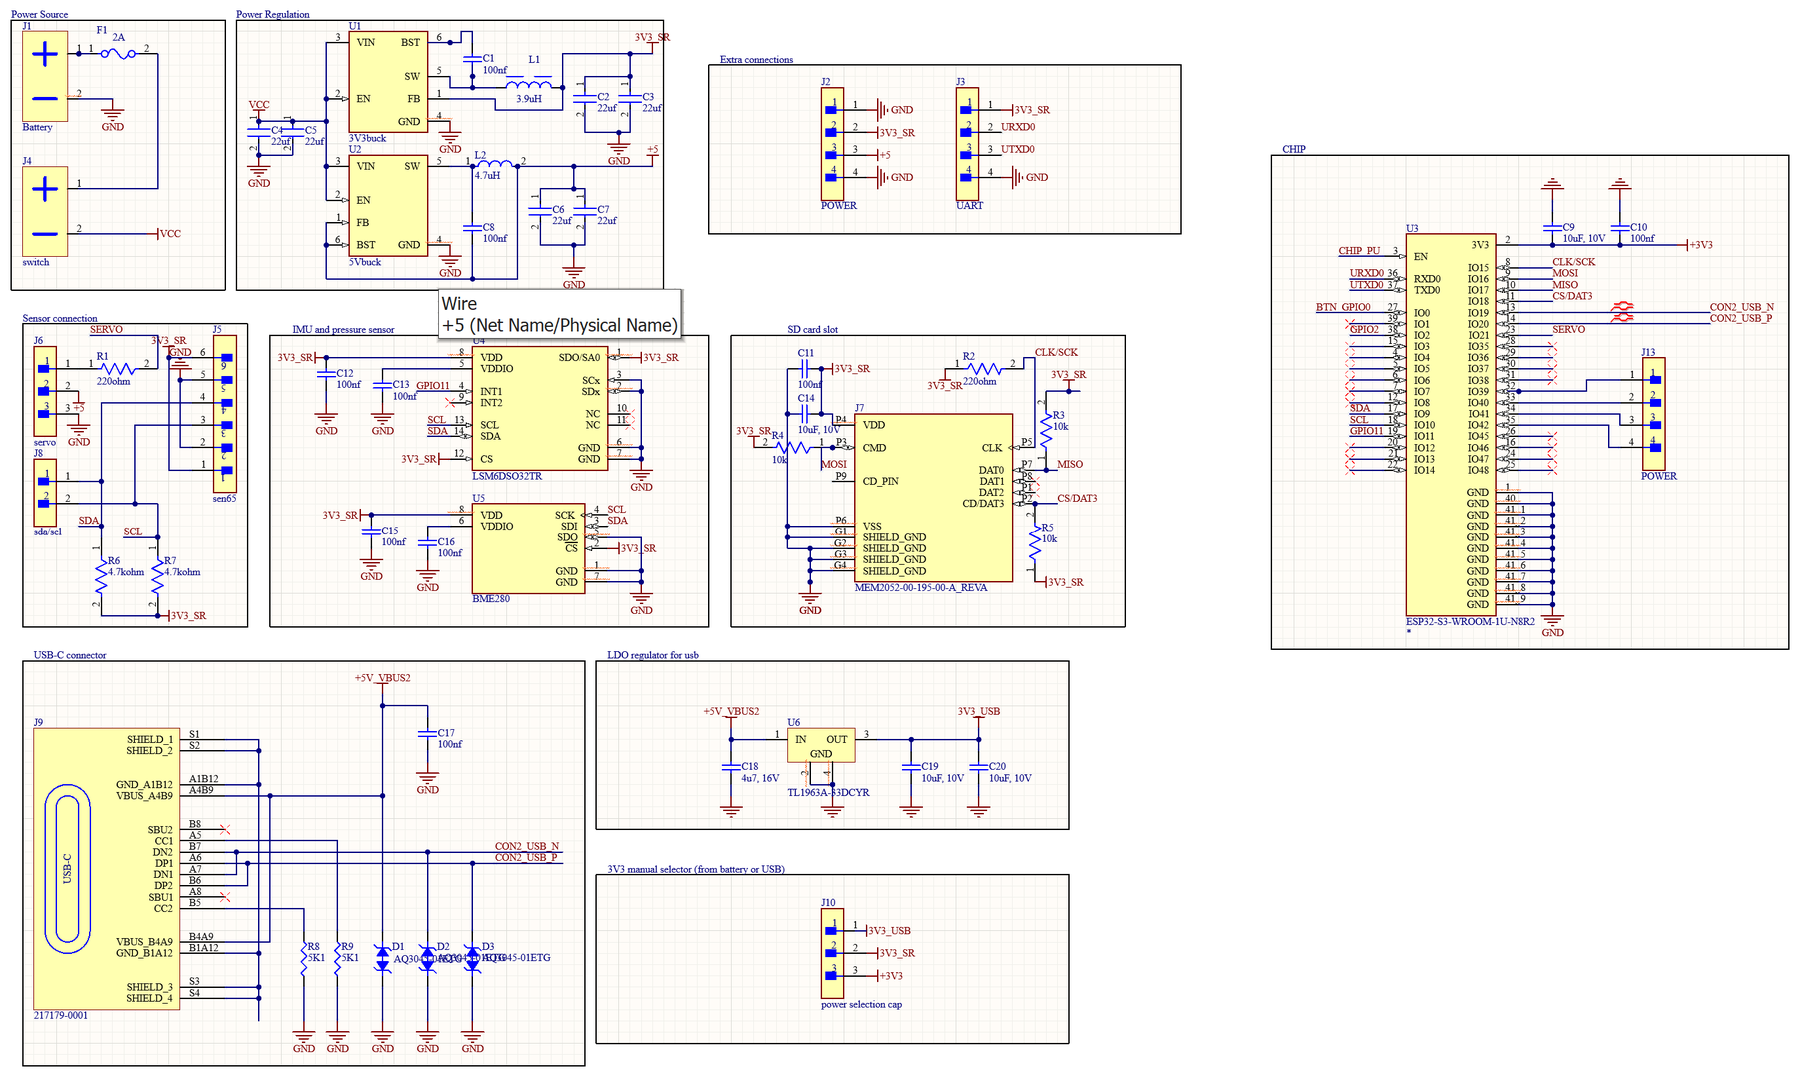The width and height of the screenshot is (1800, 1077).
Task: Click resistor R1 220ohm in Sensor connection
Action: coord(119,368)
